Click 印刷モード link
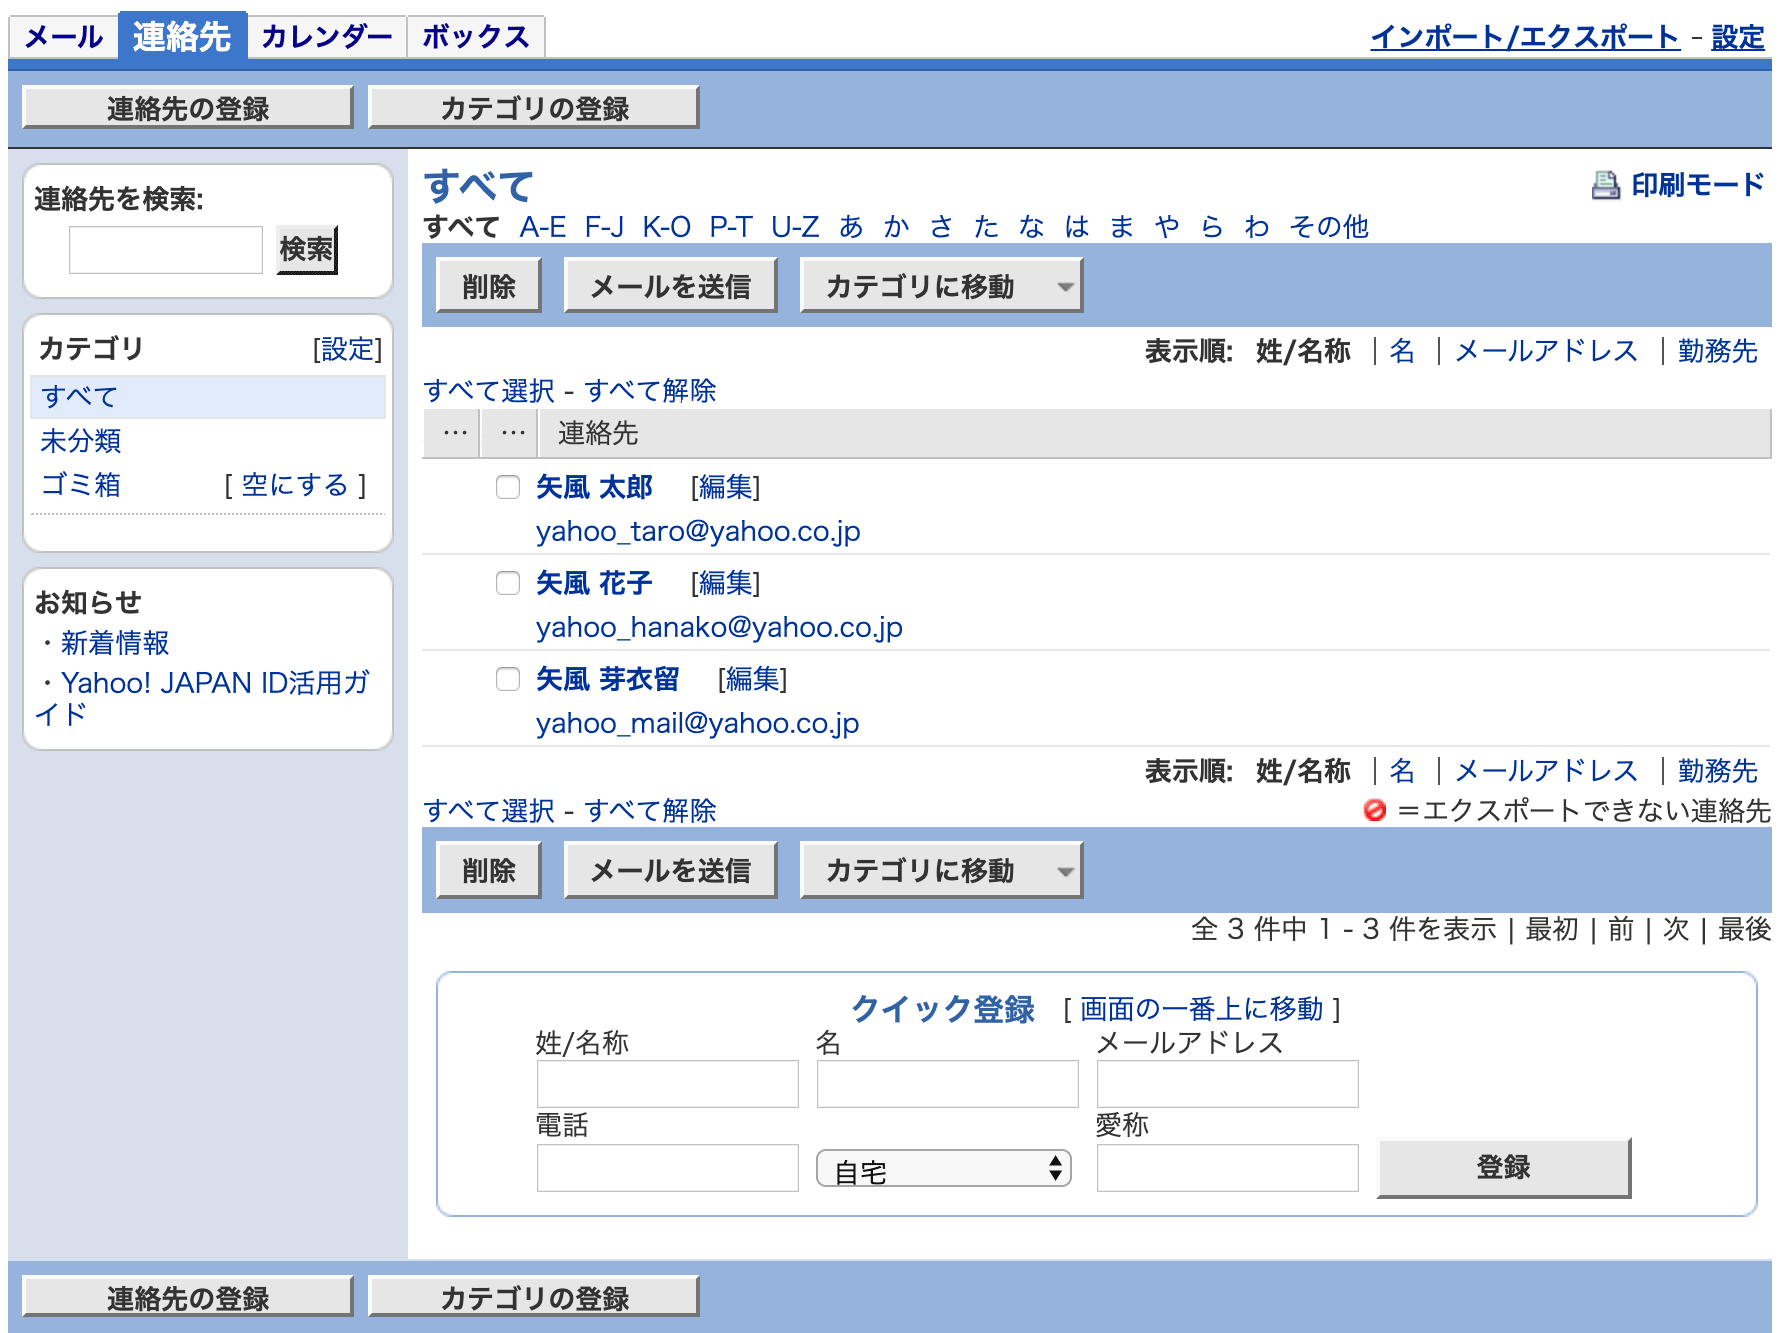The width and height of the screenshot is (1780, 1333). (1698, 185)
